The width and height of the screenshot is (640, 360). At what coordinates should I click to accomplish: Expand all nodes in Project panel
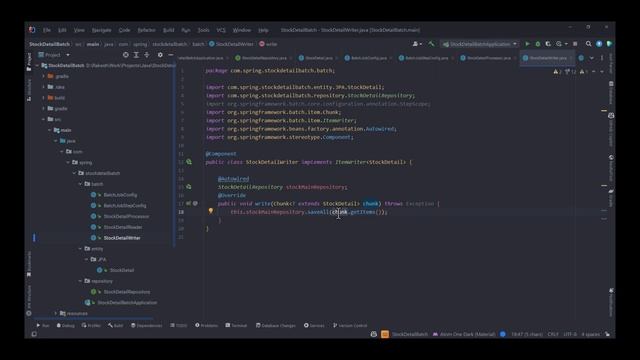click(136, 55)
